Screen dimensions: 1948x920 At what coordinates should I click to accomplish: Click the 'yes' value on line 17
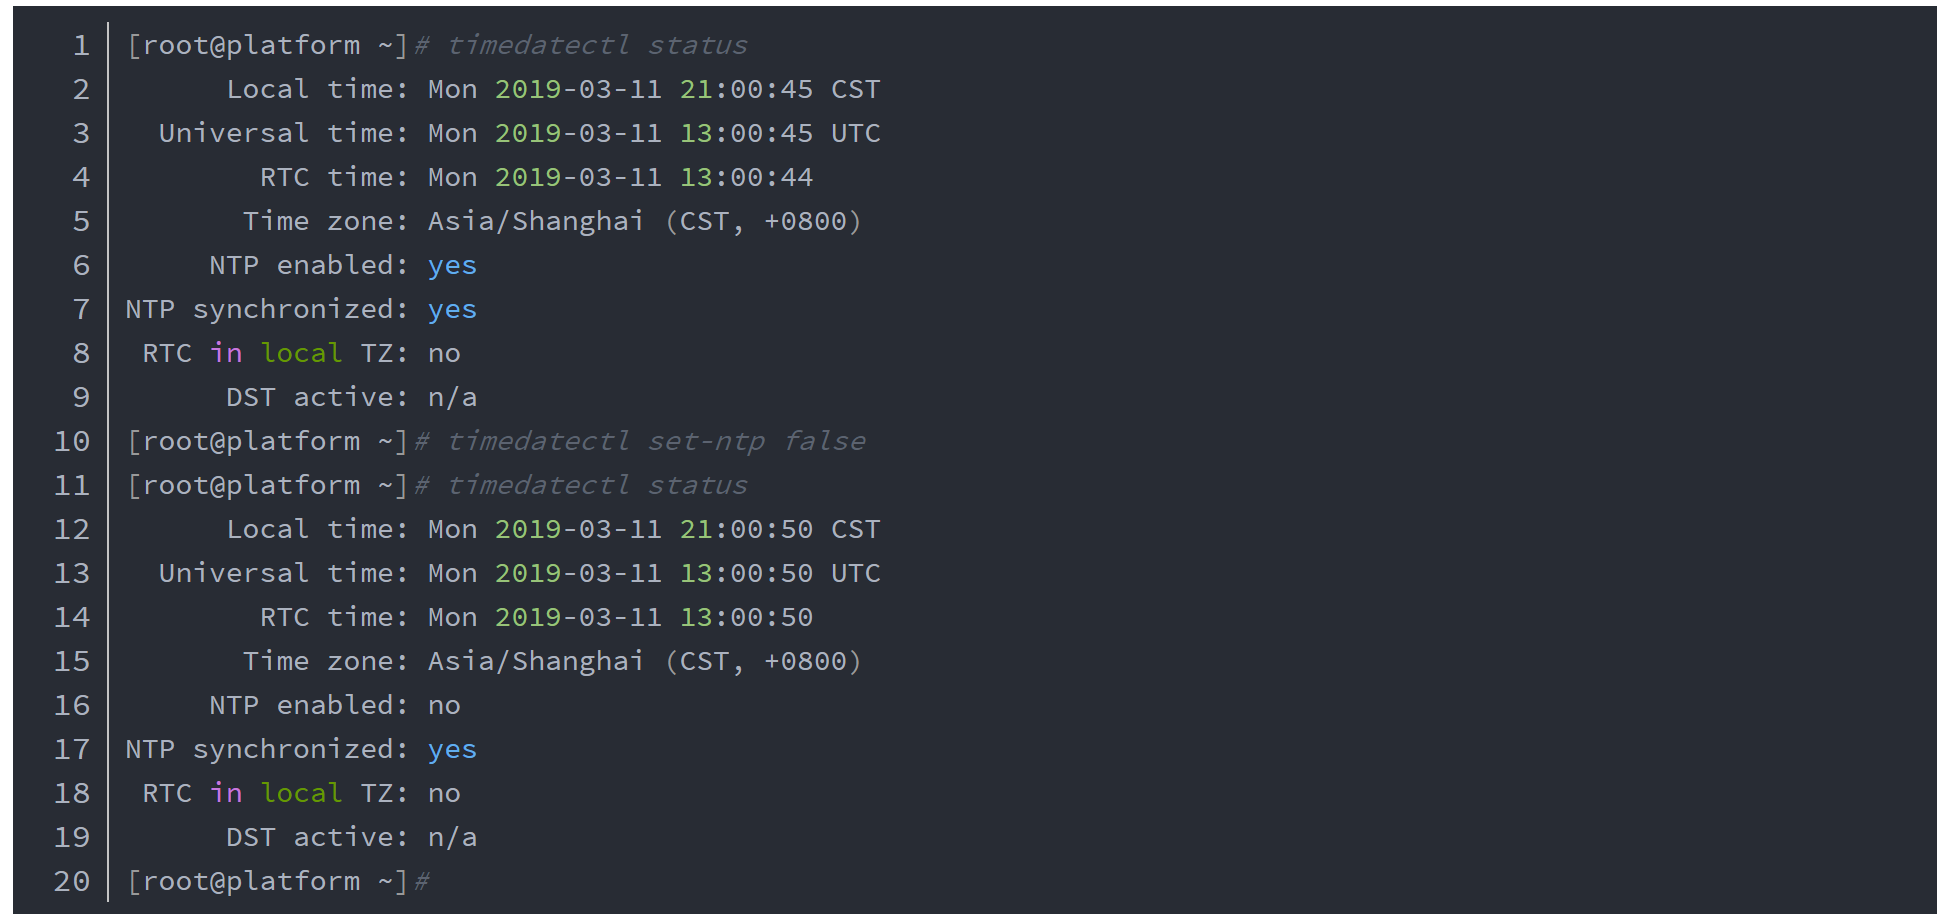tap(452, 750)
